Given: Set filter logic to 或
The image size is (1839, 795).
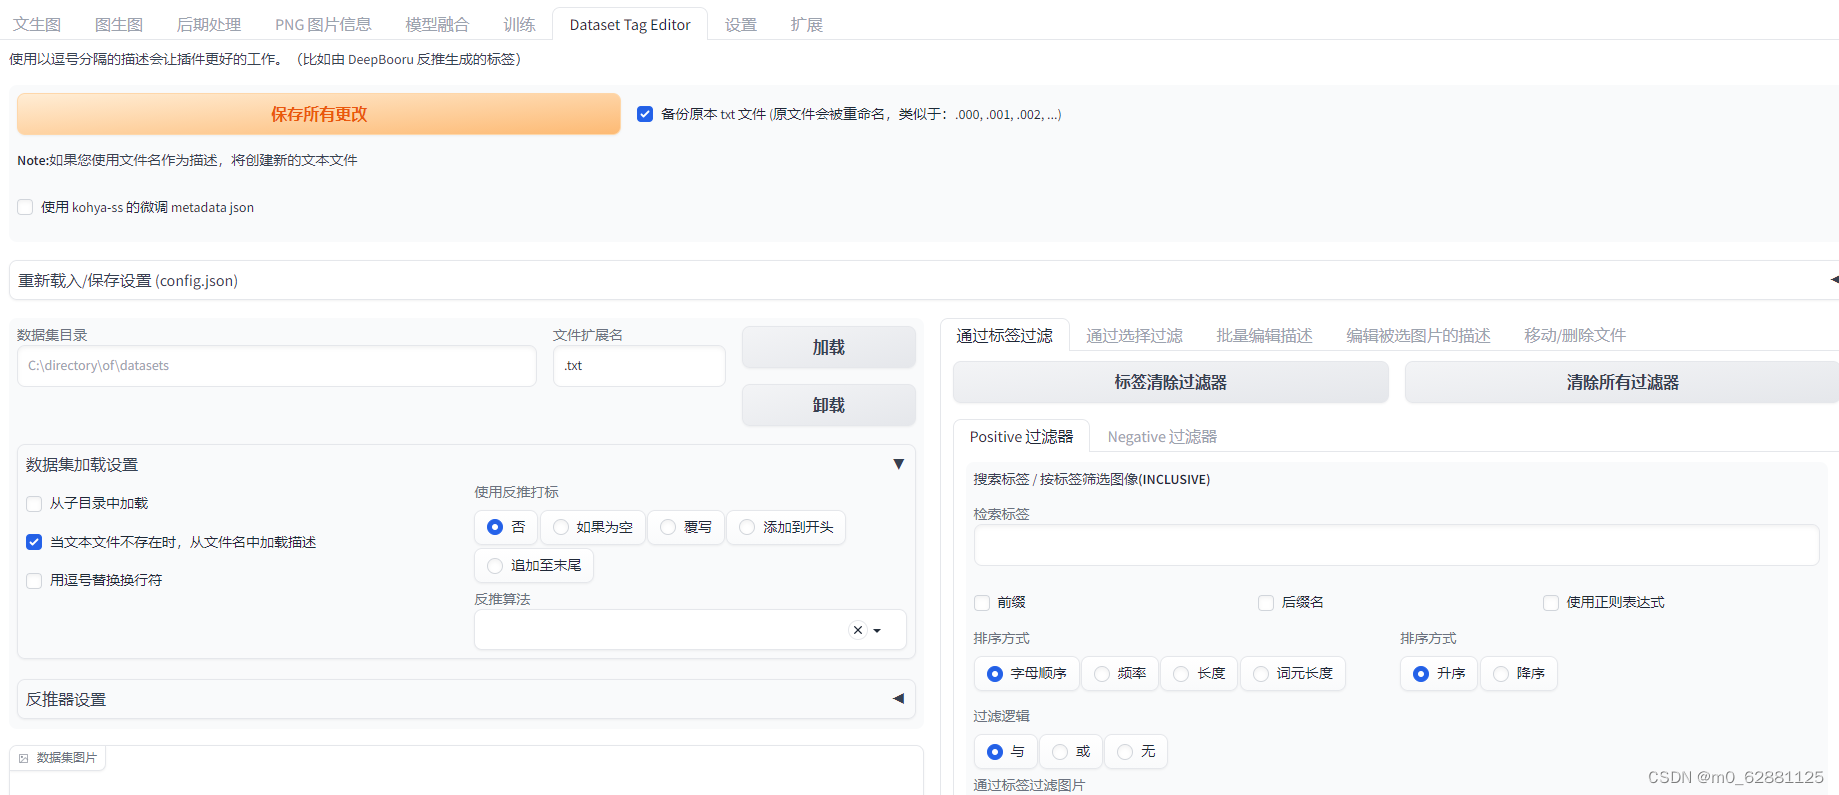Looking at the screenshot, I should click(1071, 751).
